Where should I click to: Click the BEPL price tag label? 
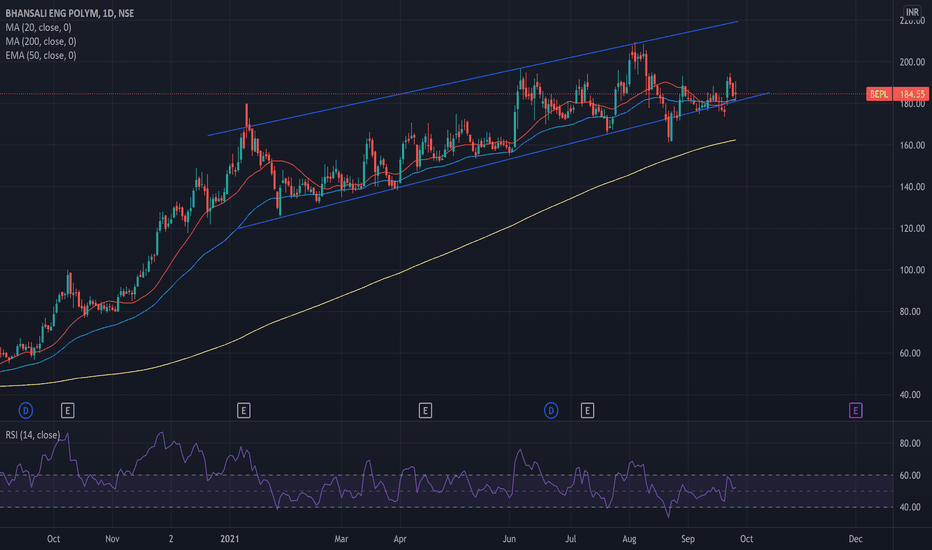click(879, 94)
